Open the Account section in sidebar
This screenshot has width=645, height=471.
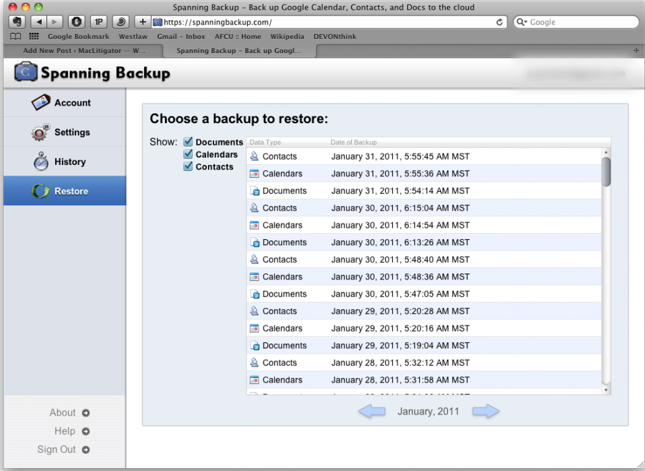click(x=64, y=103)
